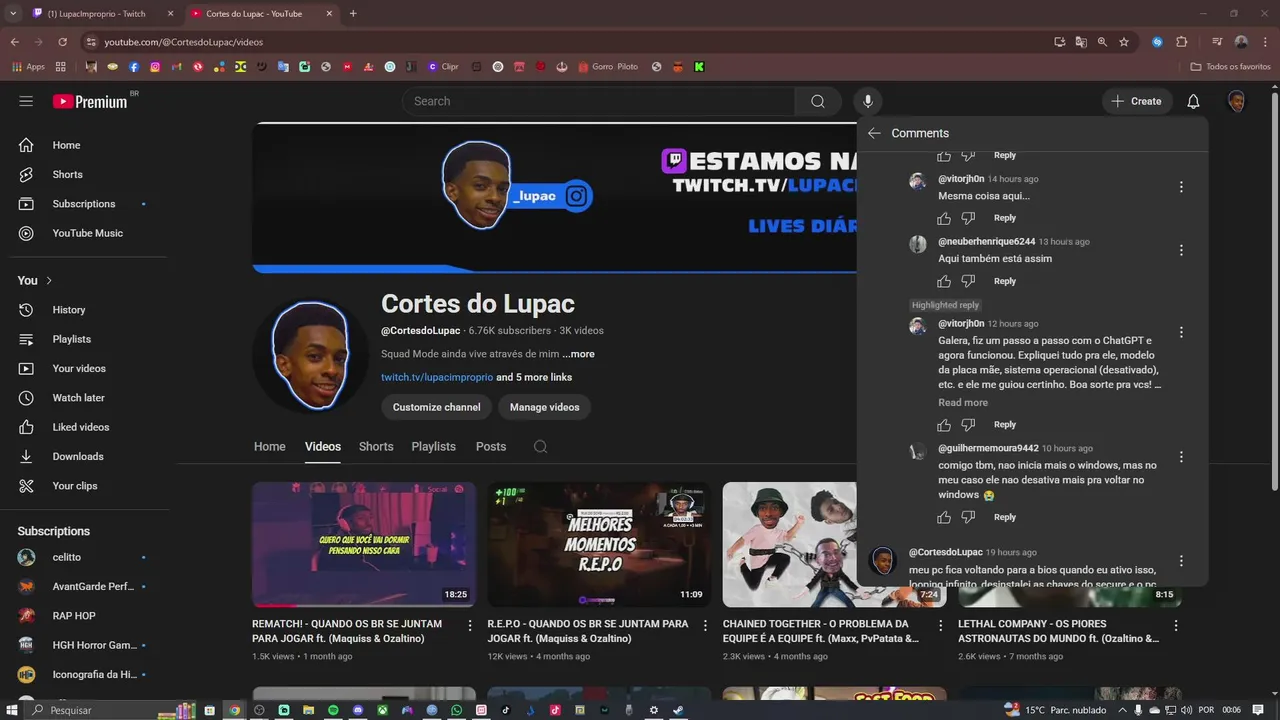Like the comment 'Mesma coisa aqui...'
The height and width of the screenshot is (720, 1280).
click(x=944, y=218)
